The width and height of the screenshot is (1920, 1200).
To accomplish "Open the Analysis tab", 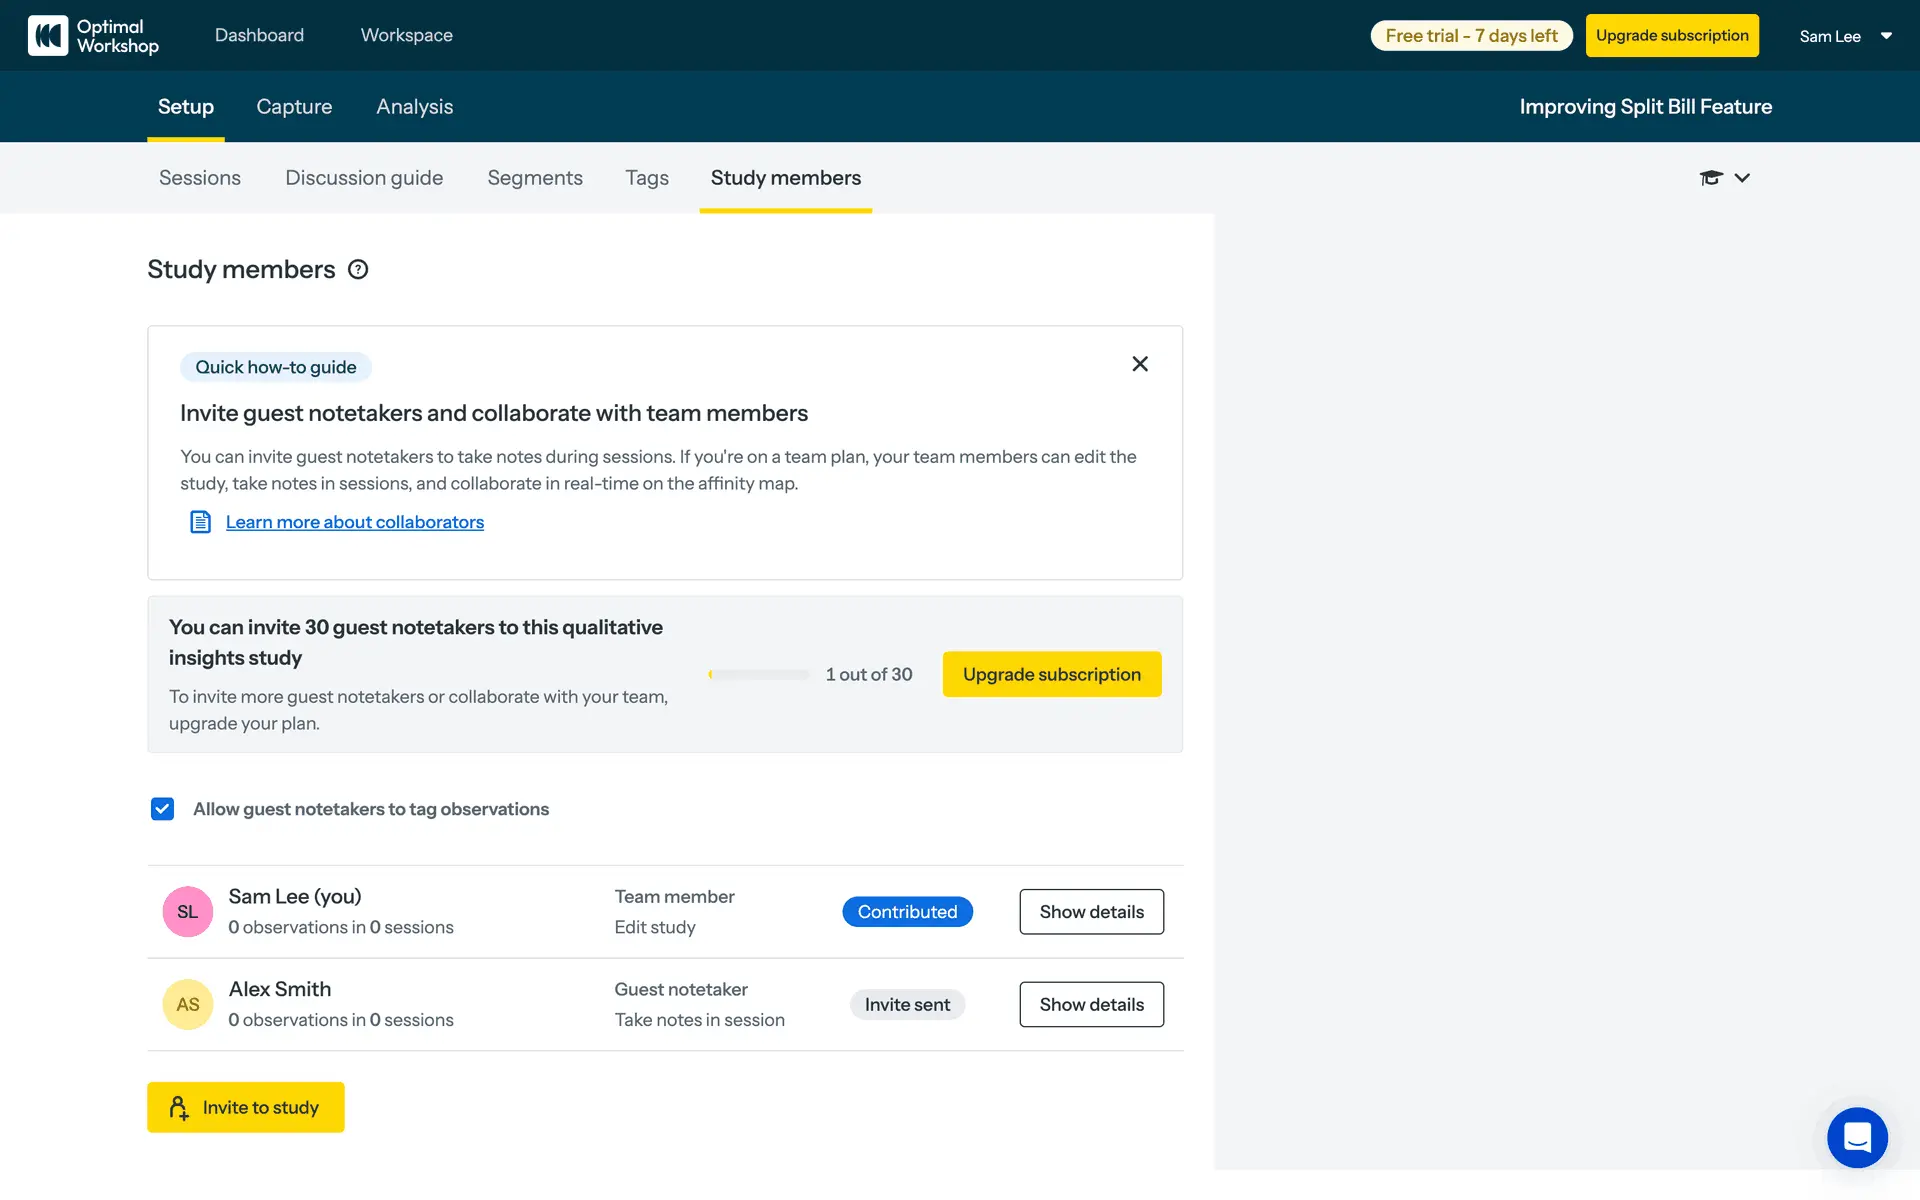I will [414, 107].
